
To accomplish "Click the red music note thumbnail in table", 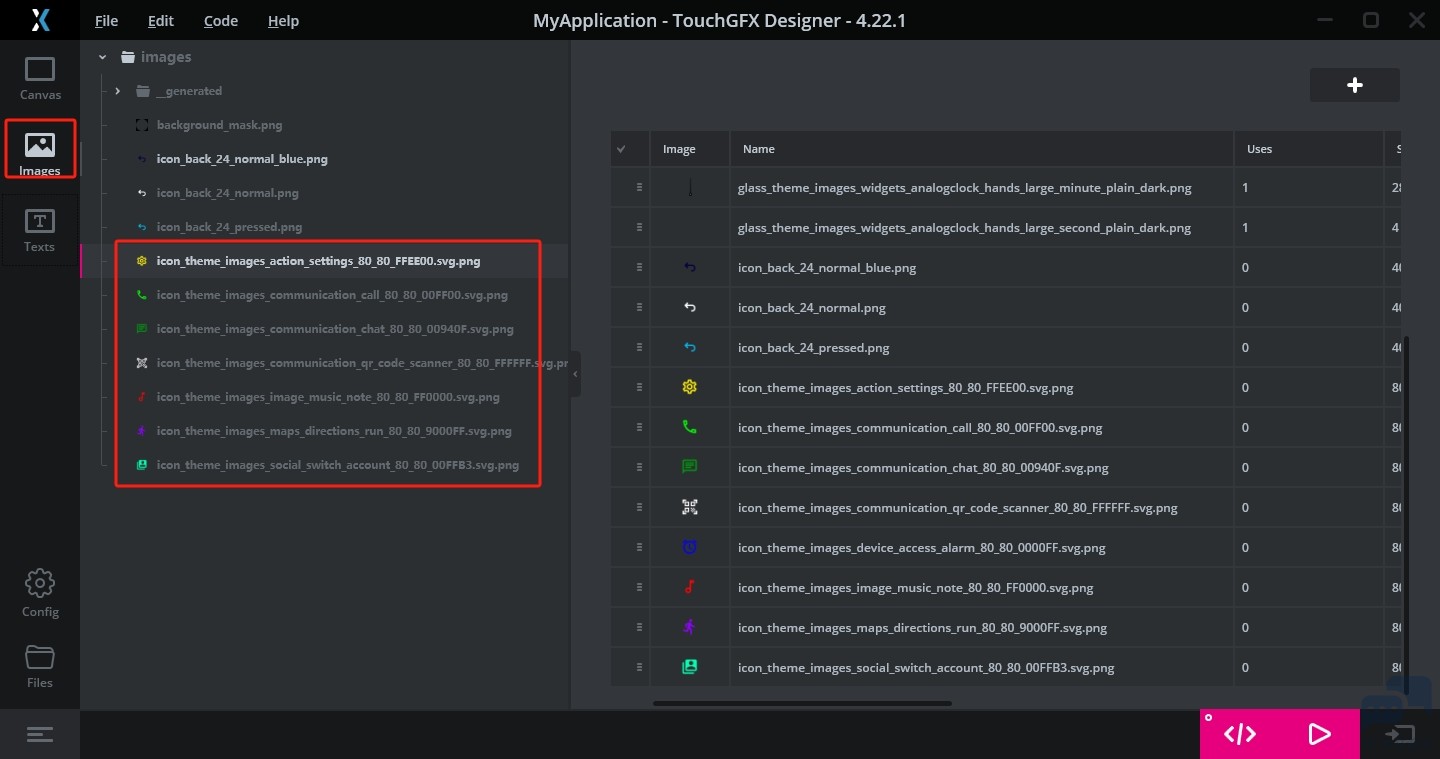I will tap(689, 587).
